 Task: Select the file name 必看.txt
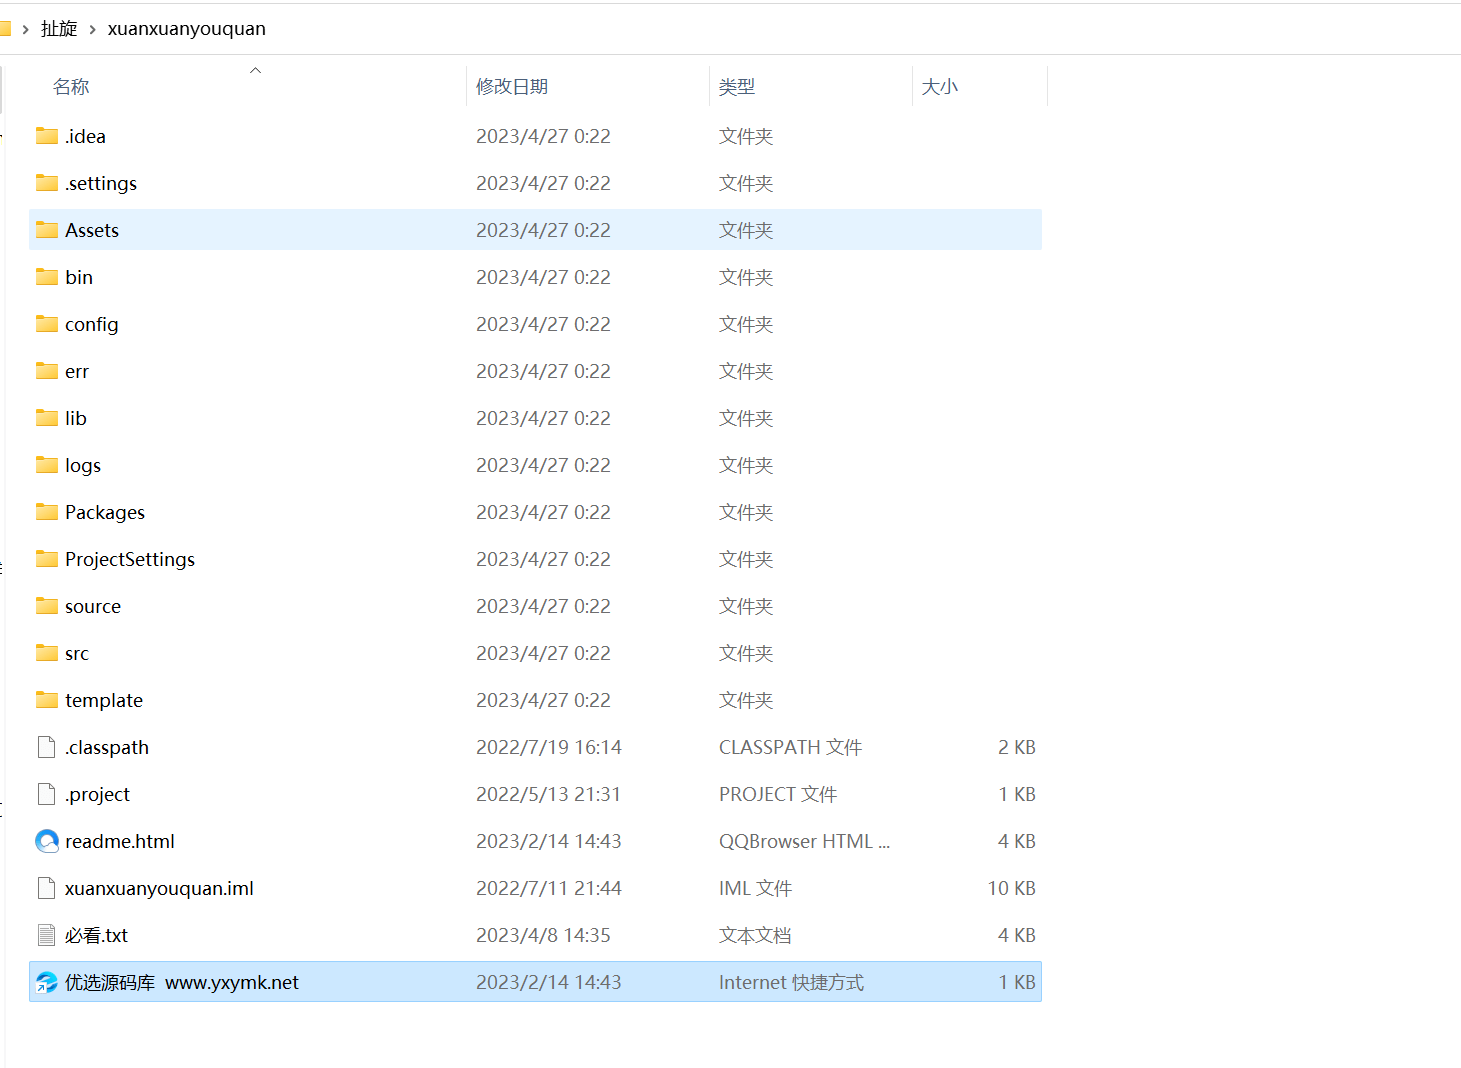(96, 935)
